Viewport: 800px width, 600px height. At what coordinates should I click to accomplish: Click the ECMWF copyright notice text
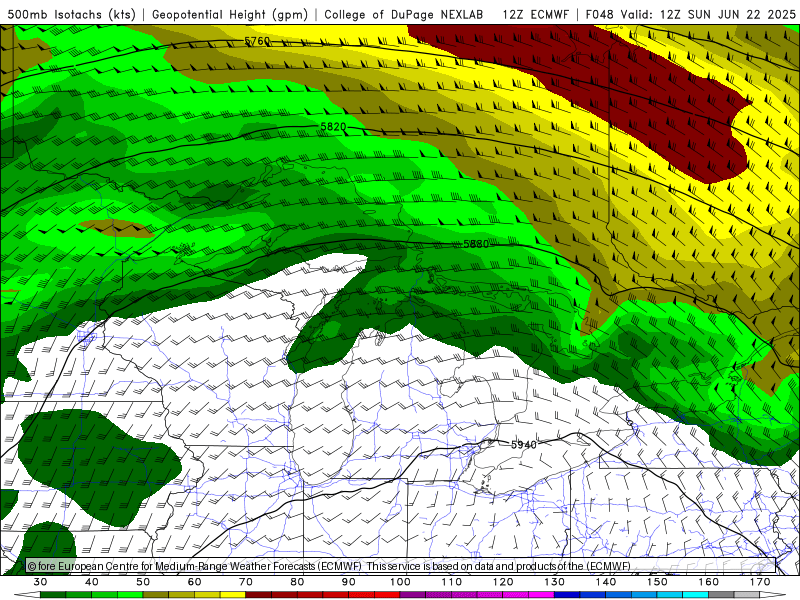point(329,566)
